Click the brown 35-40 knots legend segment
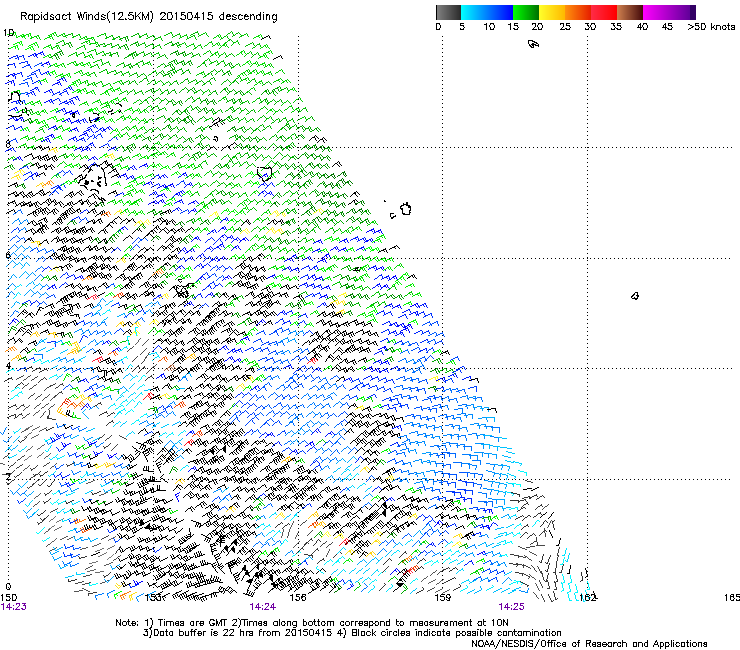The width and height of the screenshot is (740, 650). click(x=630, y=12)
